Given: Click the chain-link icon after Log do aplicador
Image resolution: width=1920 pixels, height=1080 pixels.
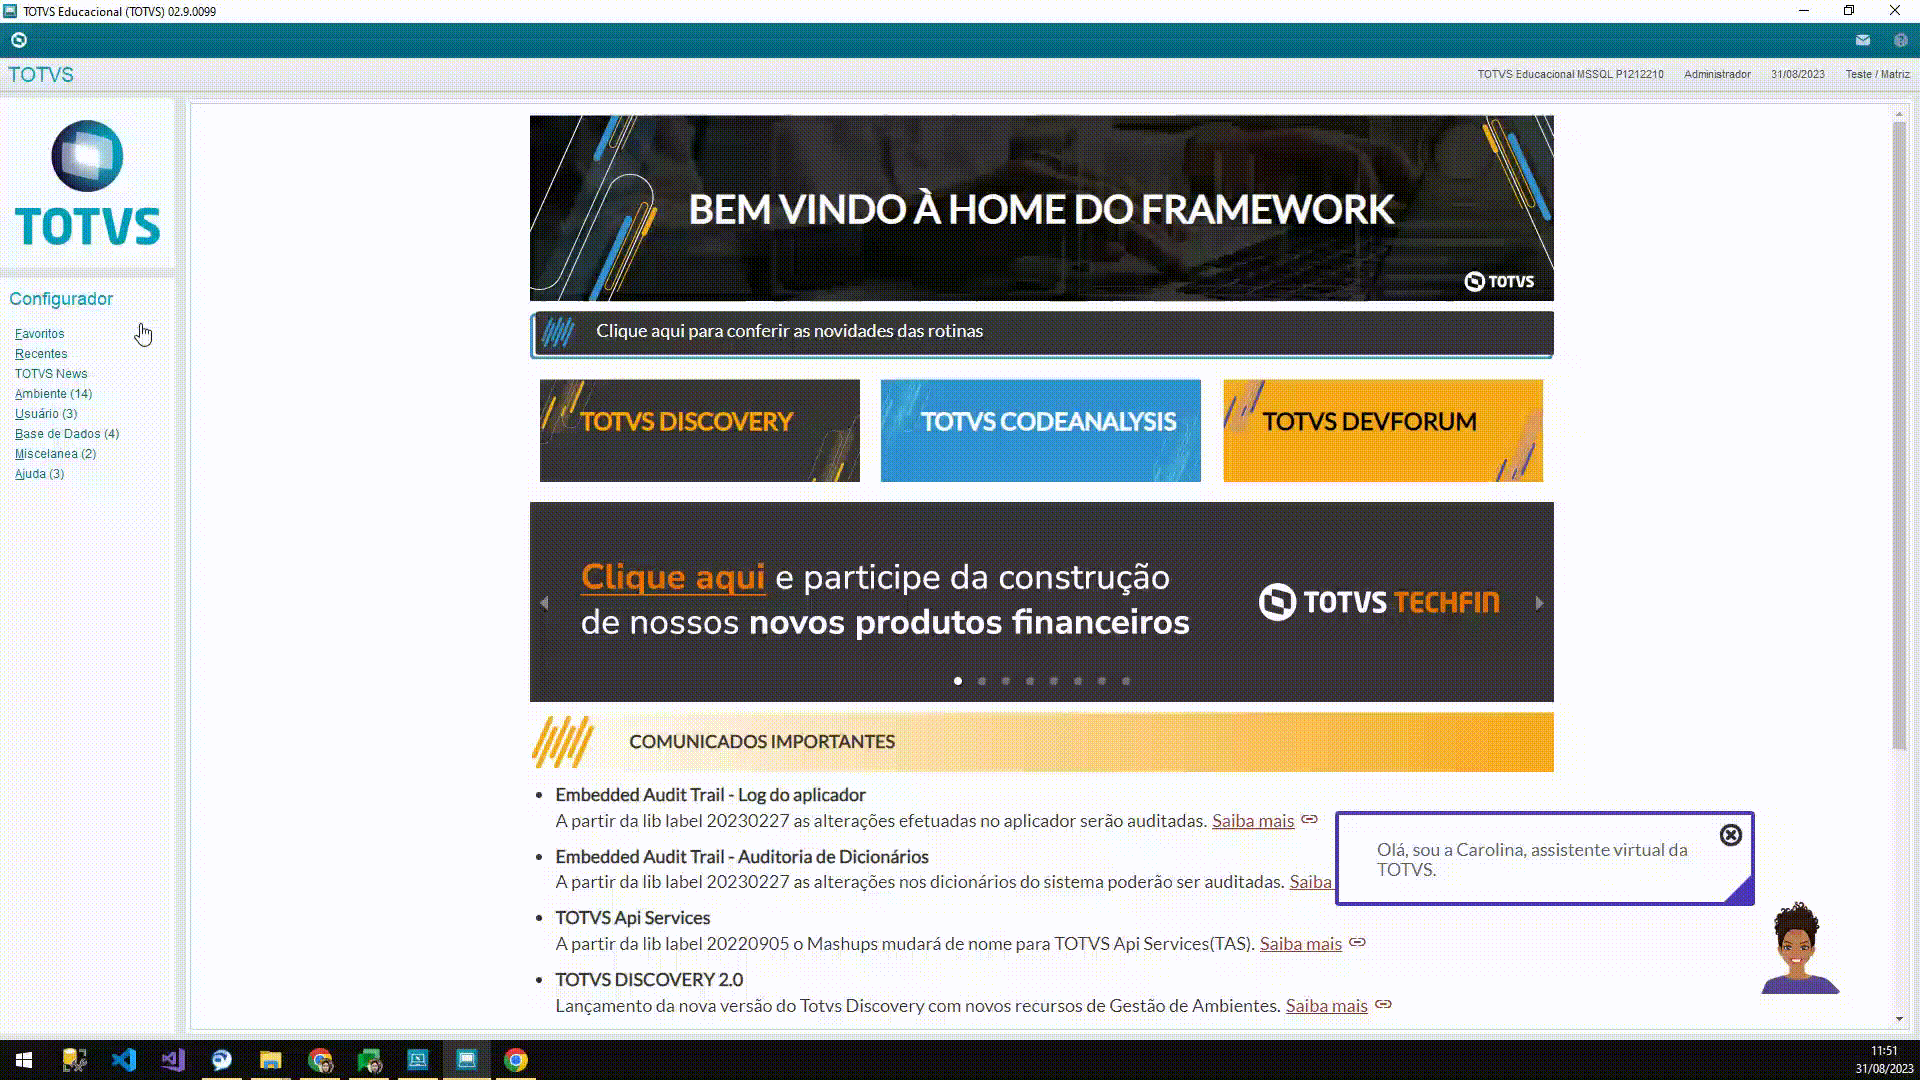Looking at the screenshot, I should coord(1310,820).
